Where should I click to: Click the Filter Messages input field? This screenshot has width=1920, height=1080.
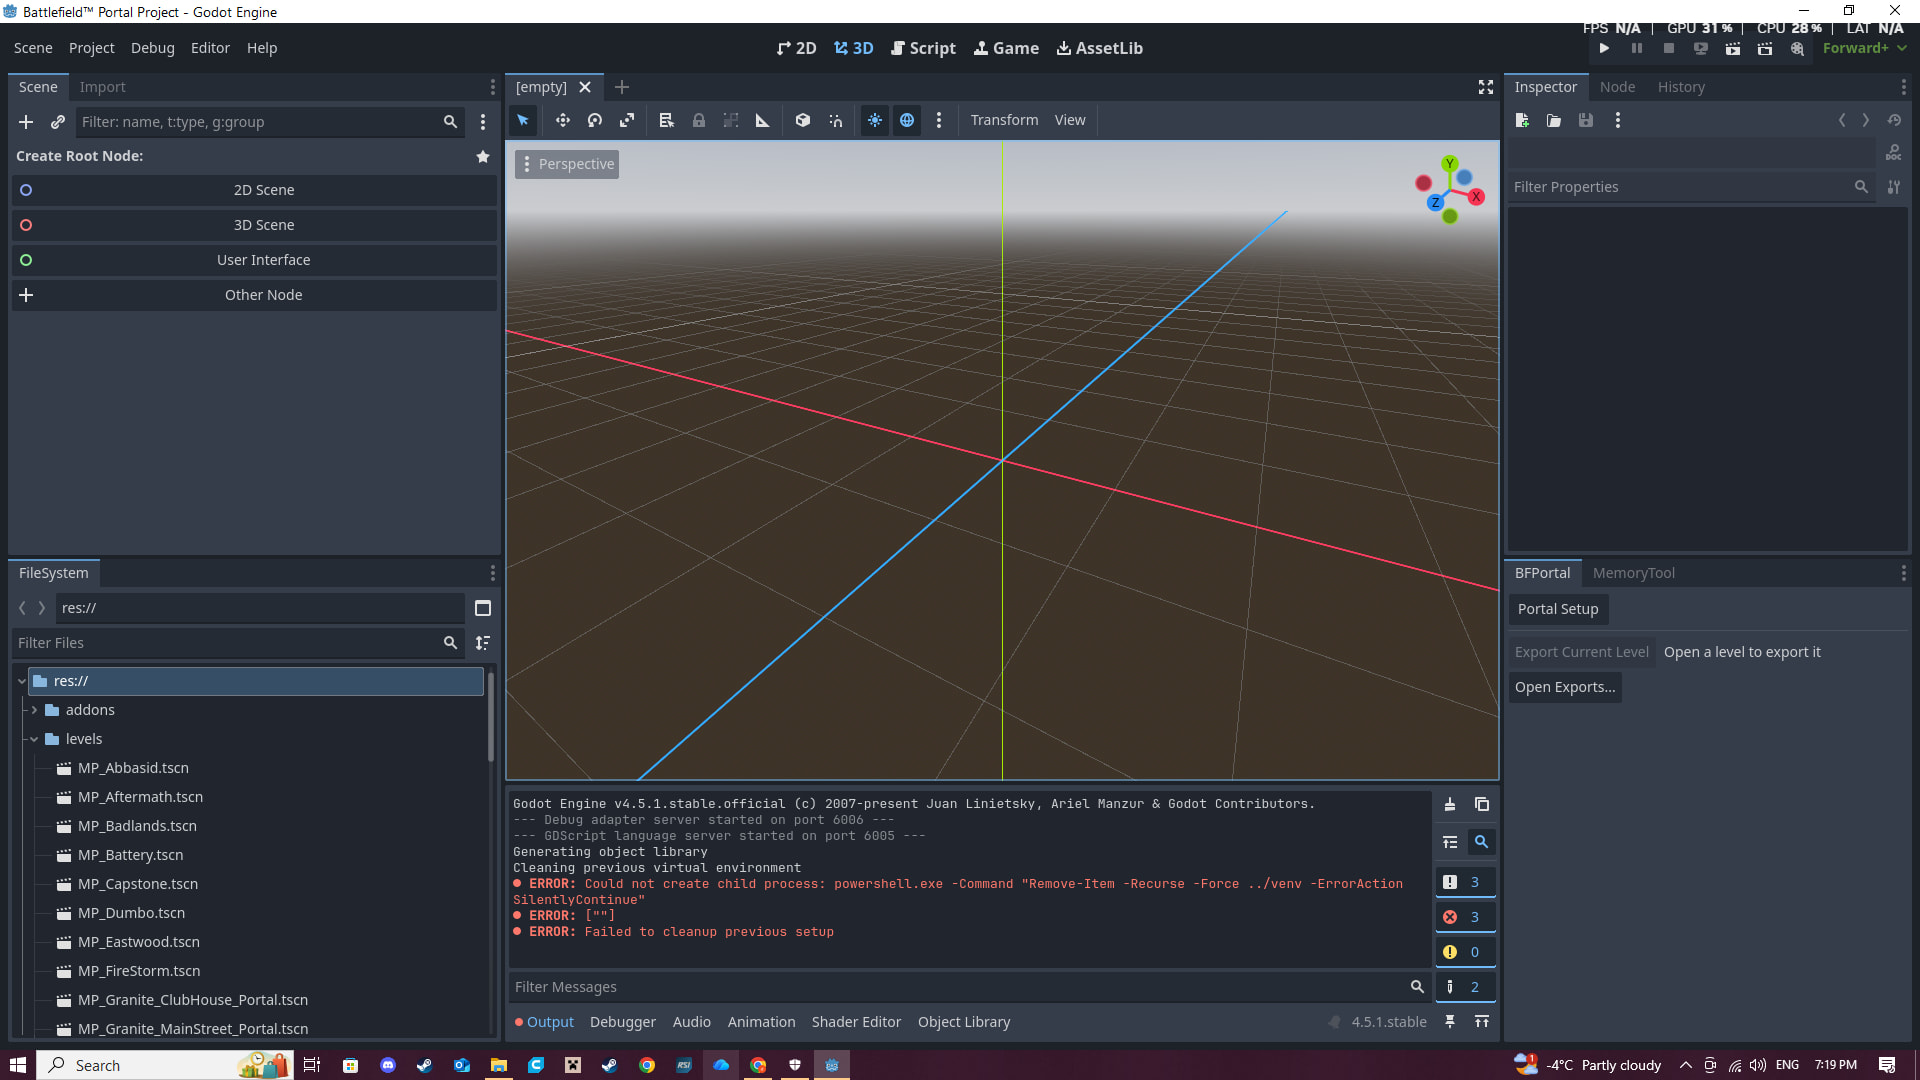coord(958,987)
